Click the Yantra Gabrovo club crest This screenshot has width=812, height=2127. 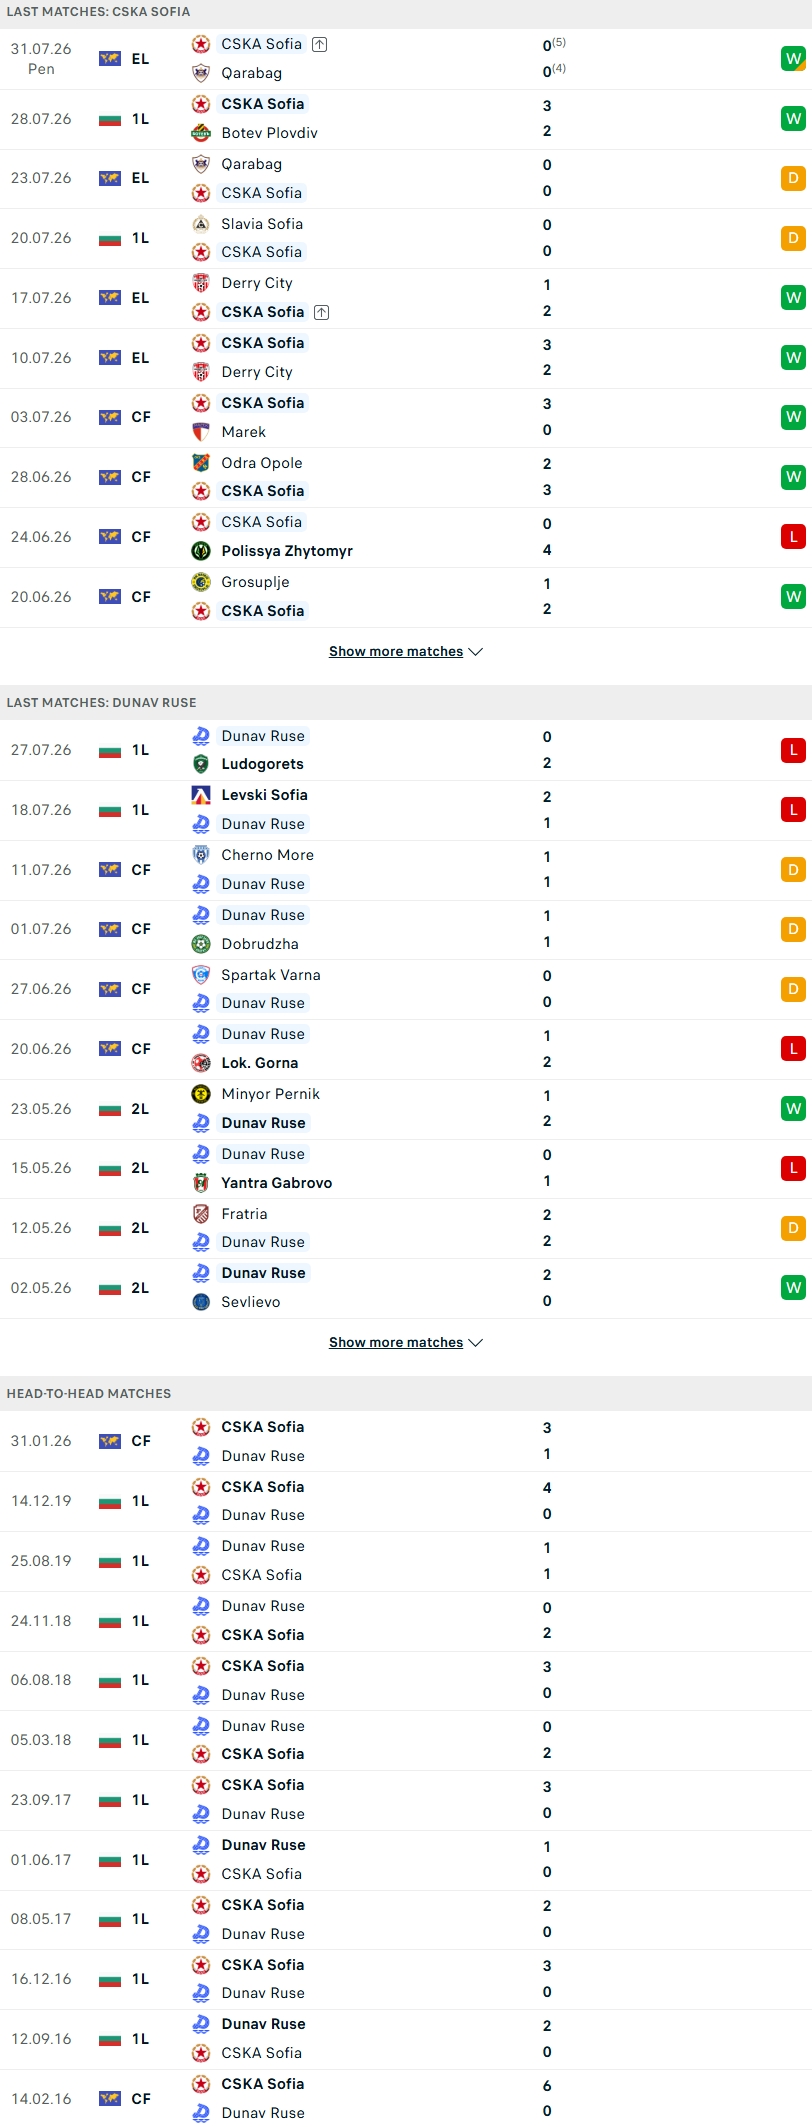[201, 1183]
